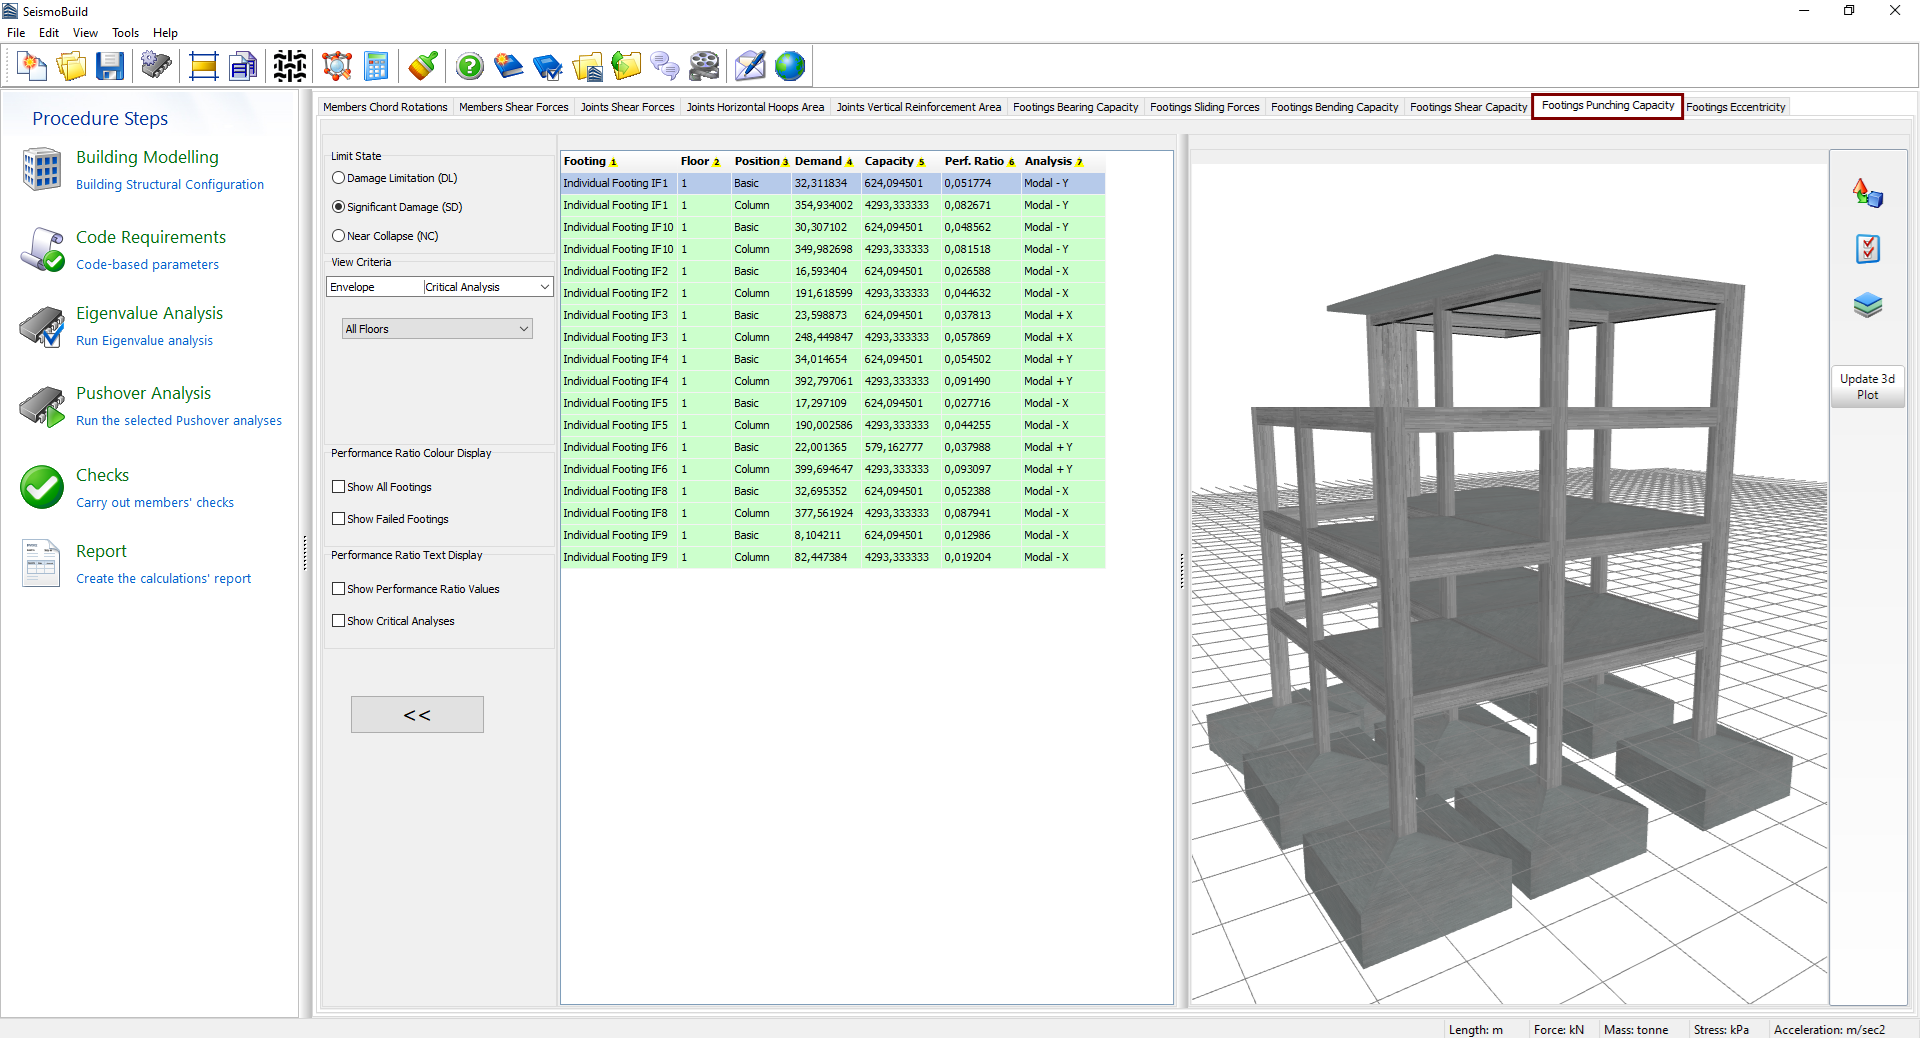Click the globe icon in toolbar
Image resolution: width=1924 pixels, height=1038 pixels.
coord(789,67)
